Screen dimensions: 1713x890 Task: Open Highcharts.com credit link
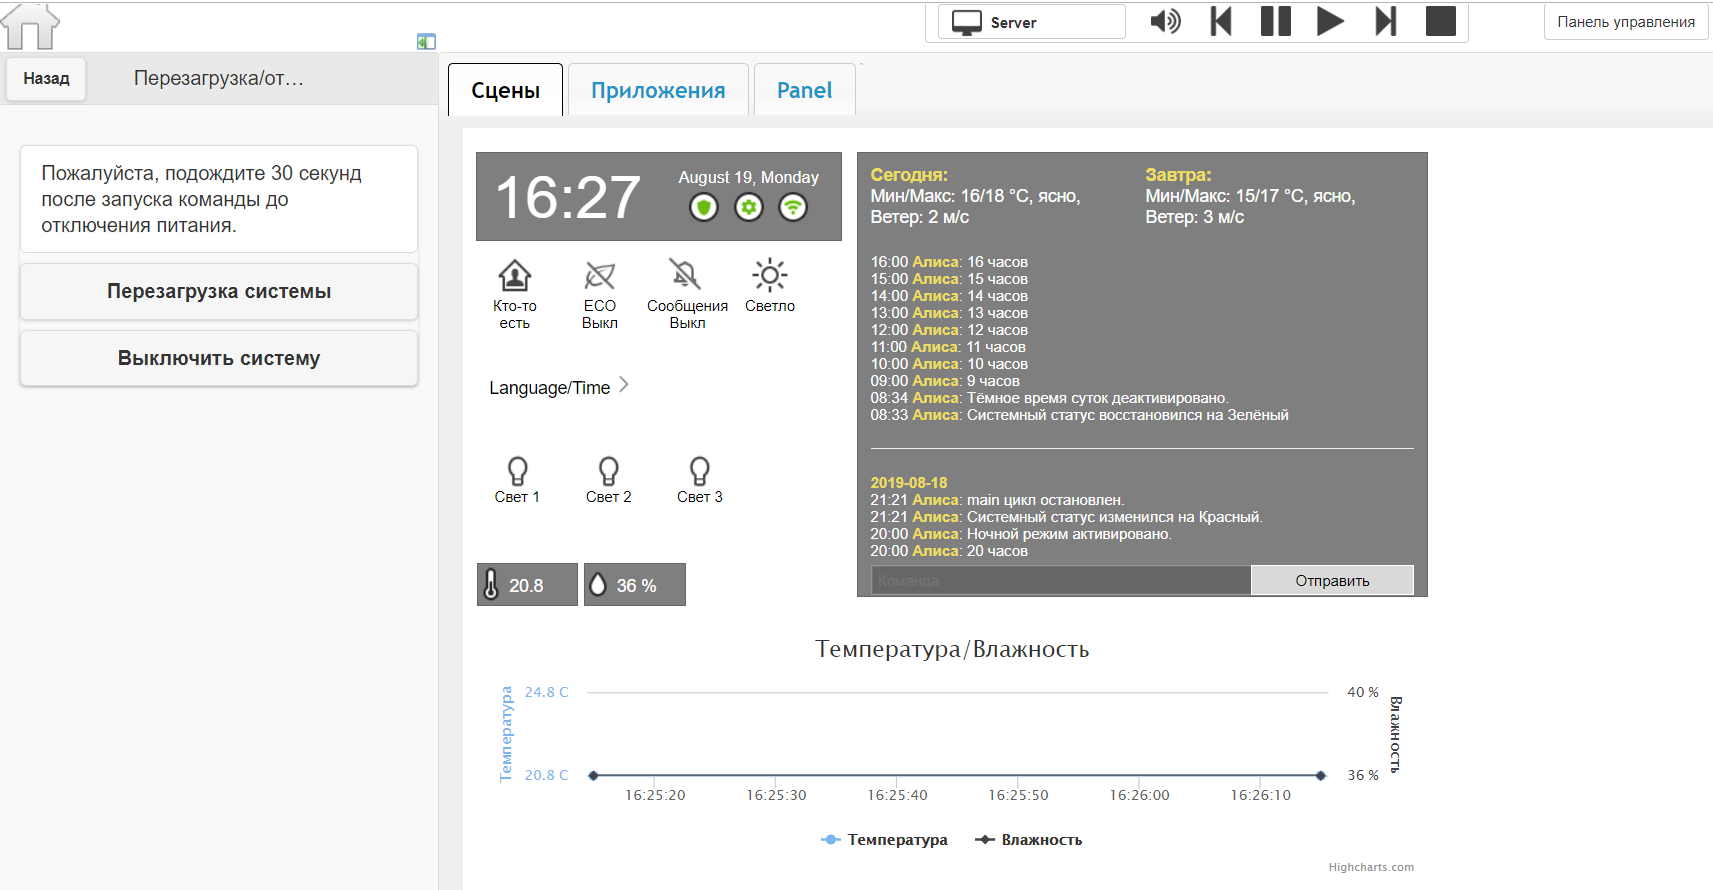[x=1371, y=867]
